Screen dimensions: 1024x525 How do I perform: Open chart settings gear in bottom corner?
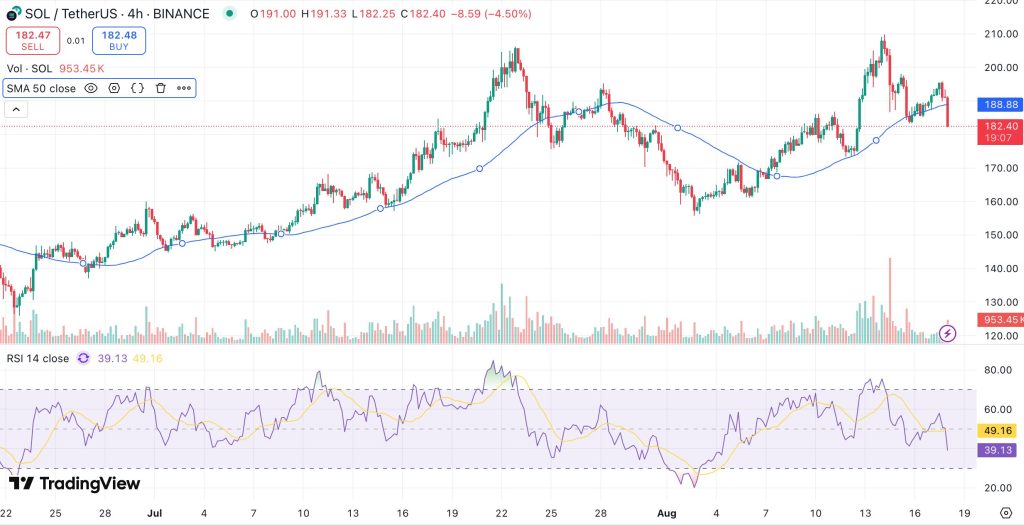1006,513
